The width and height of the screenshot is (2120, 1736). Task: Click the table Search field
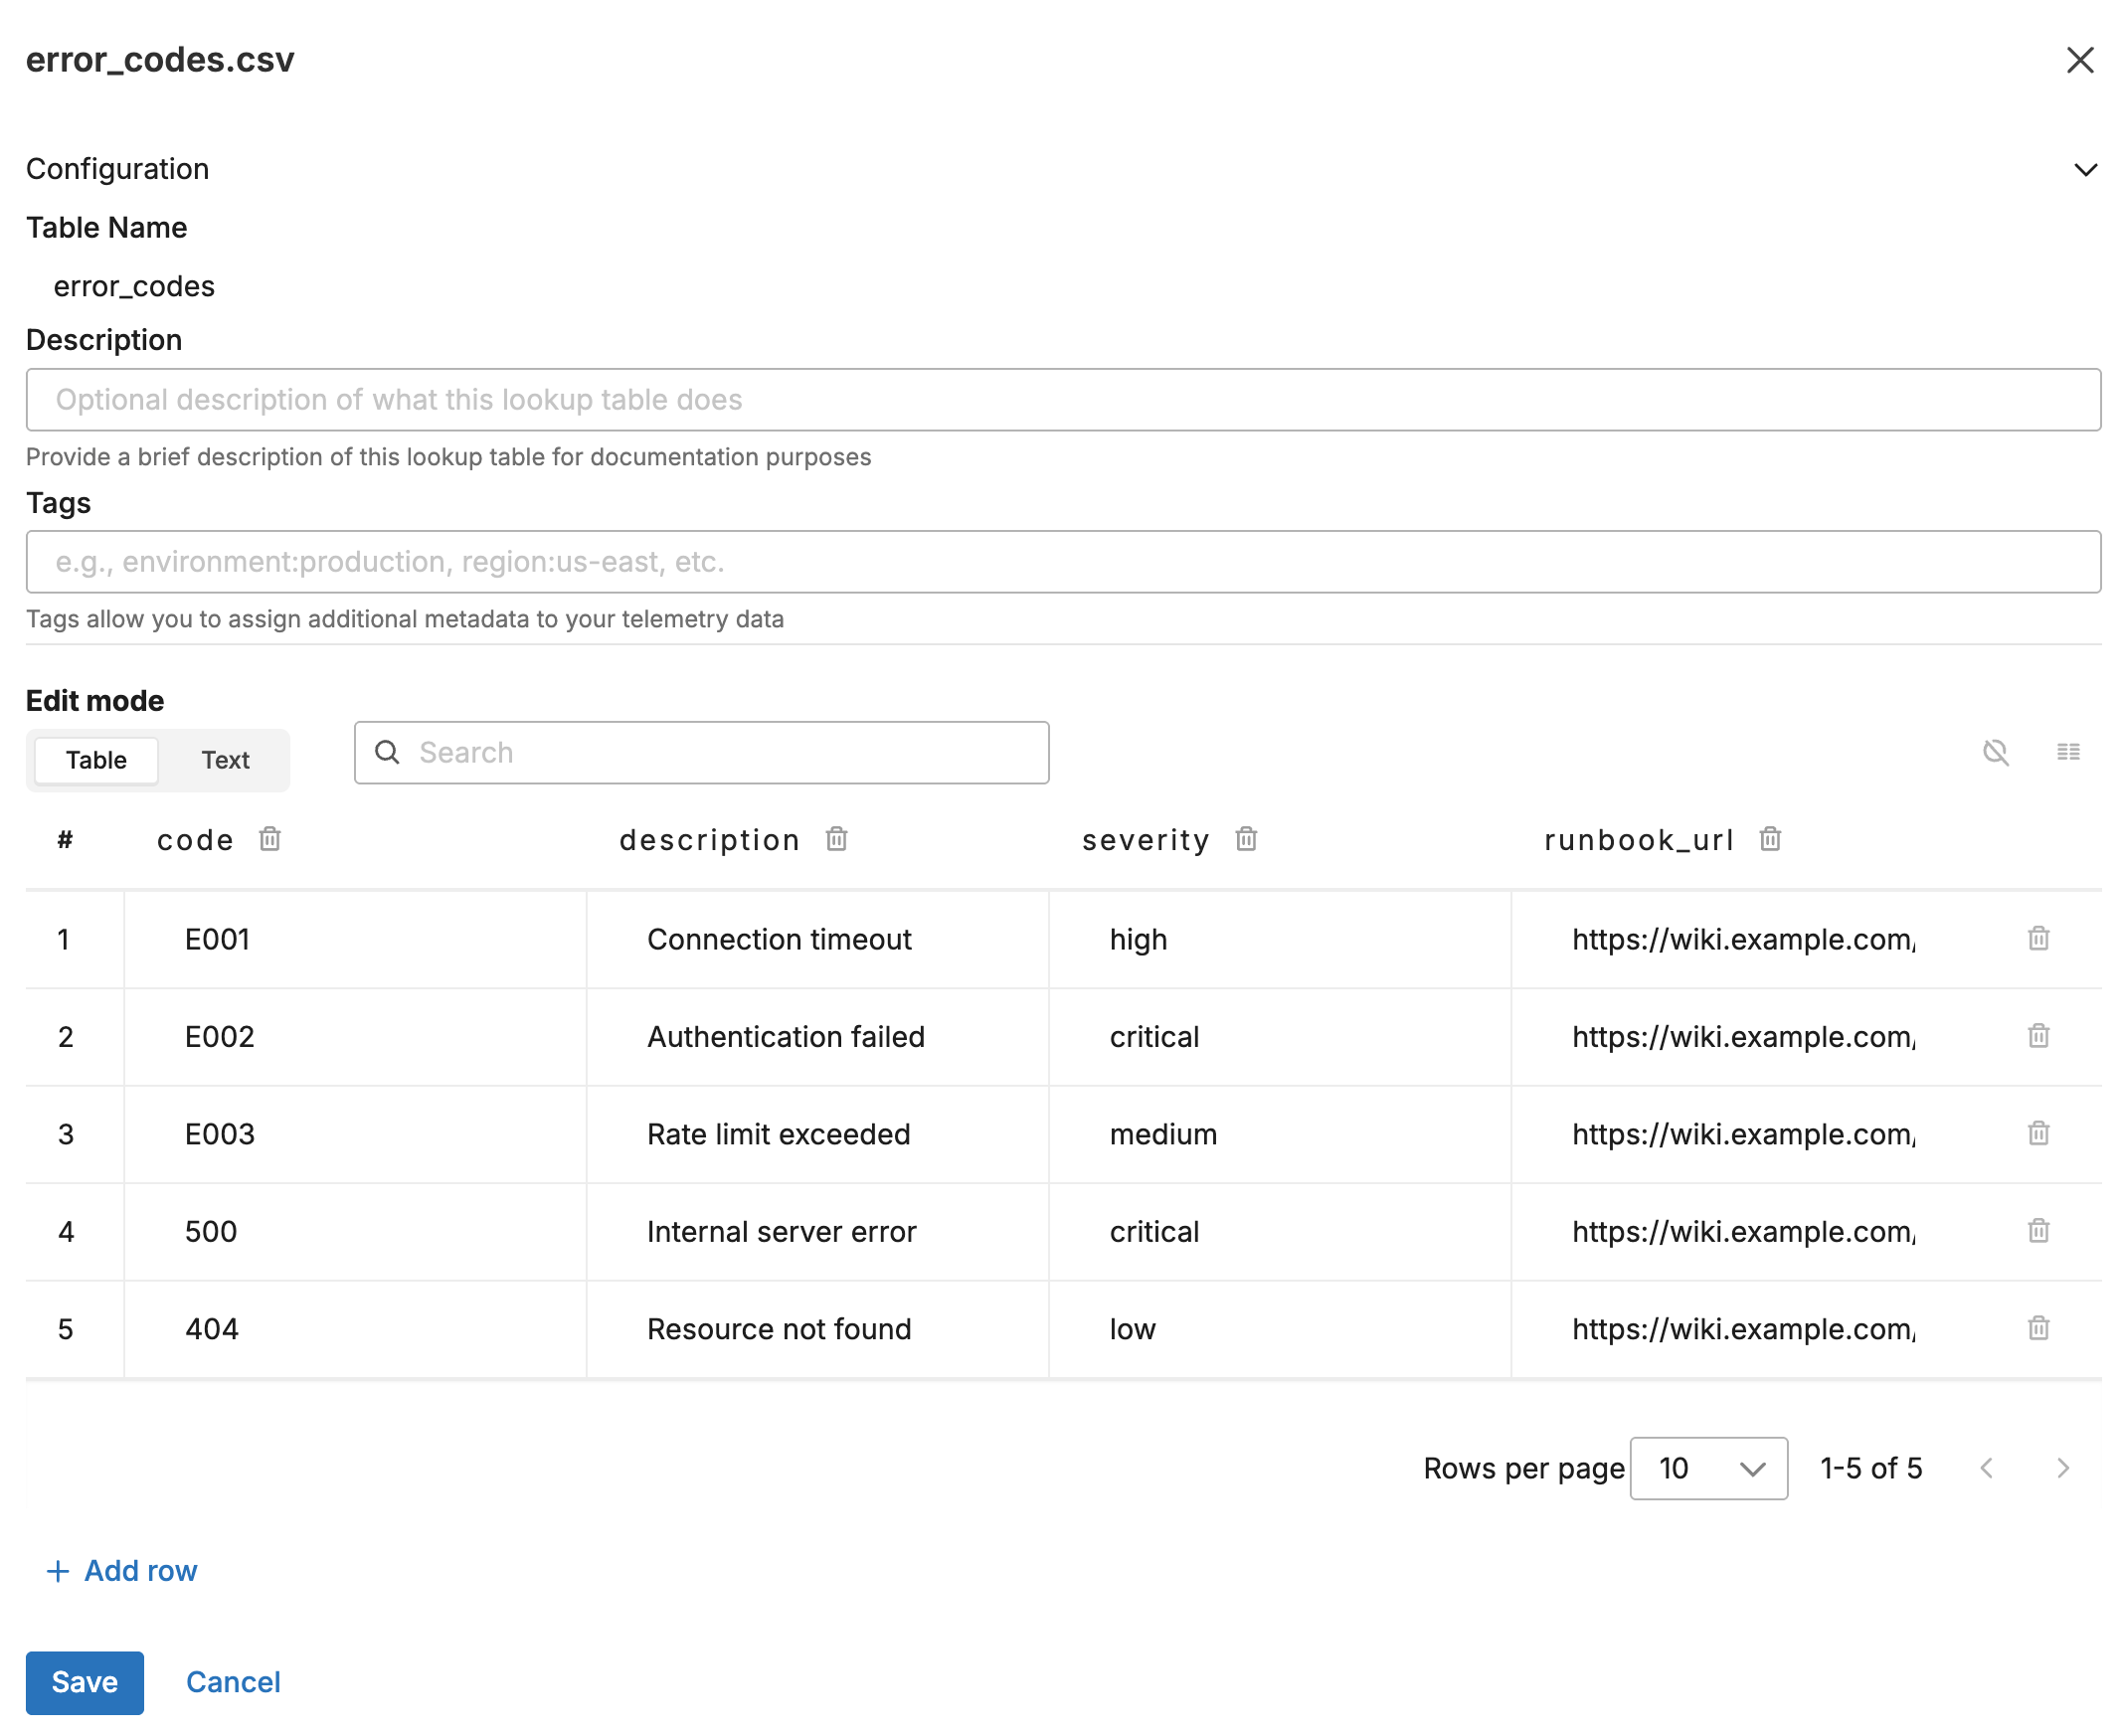point(702,753)
